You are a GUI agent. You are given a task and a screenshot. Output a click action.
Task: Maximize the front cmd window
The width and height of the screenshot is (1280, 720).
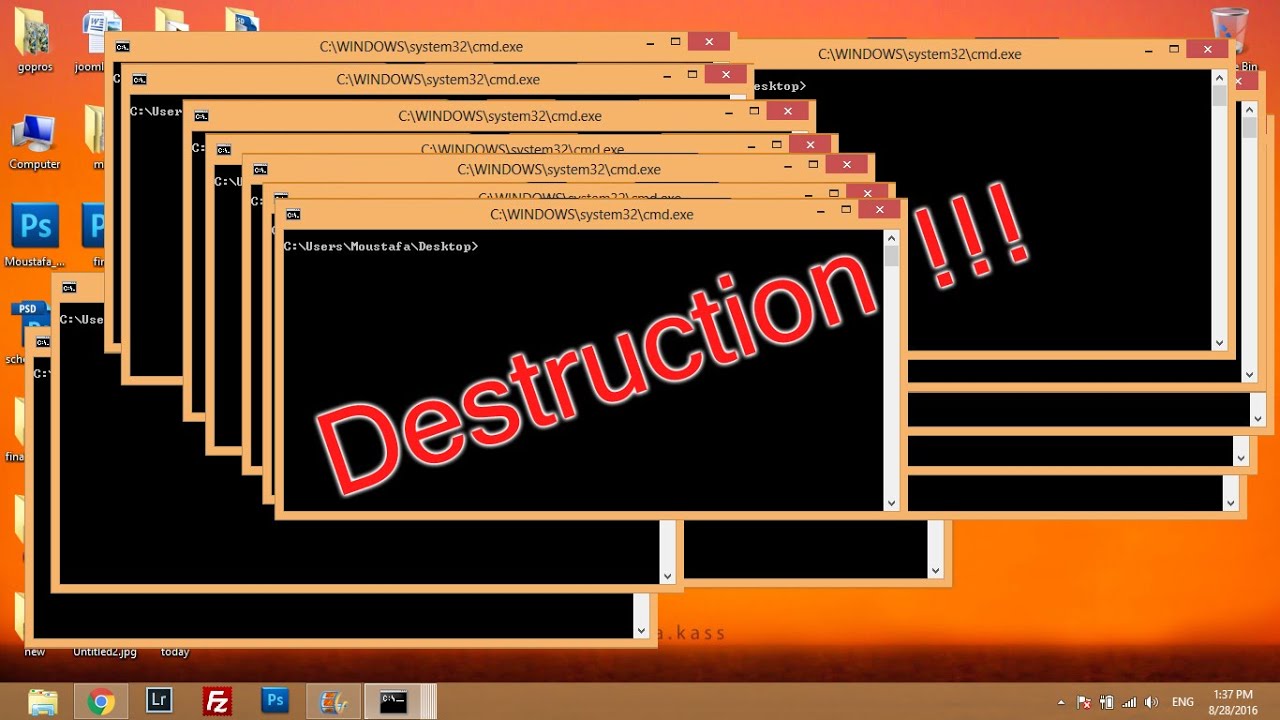[846, 210]
